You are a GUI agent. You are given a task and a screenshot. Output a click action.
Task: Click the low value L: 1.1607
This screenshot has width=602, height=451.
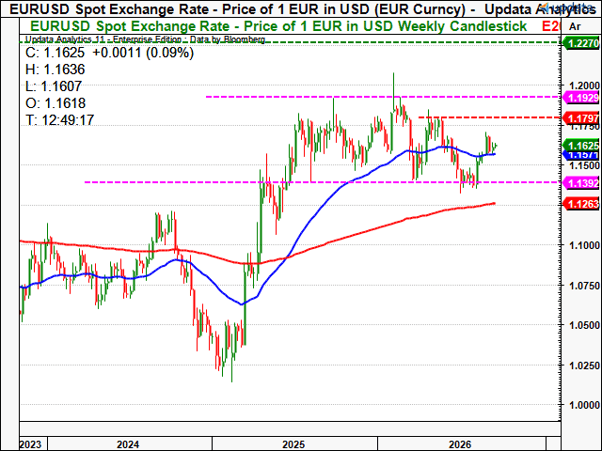[53, 86]
